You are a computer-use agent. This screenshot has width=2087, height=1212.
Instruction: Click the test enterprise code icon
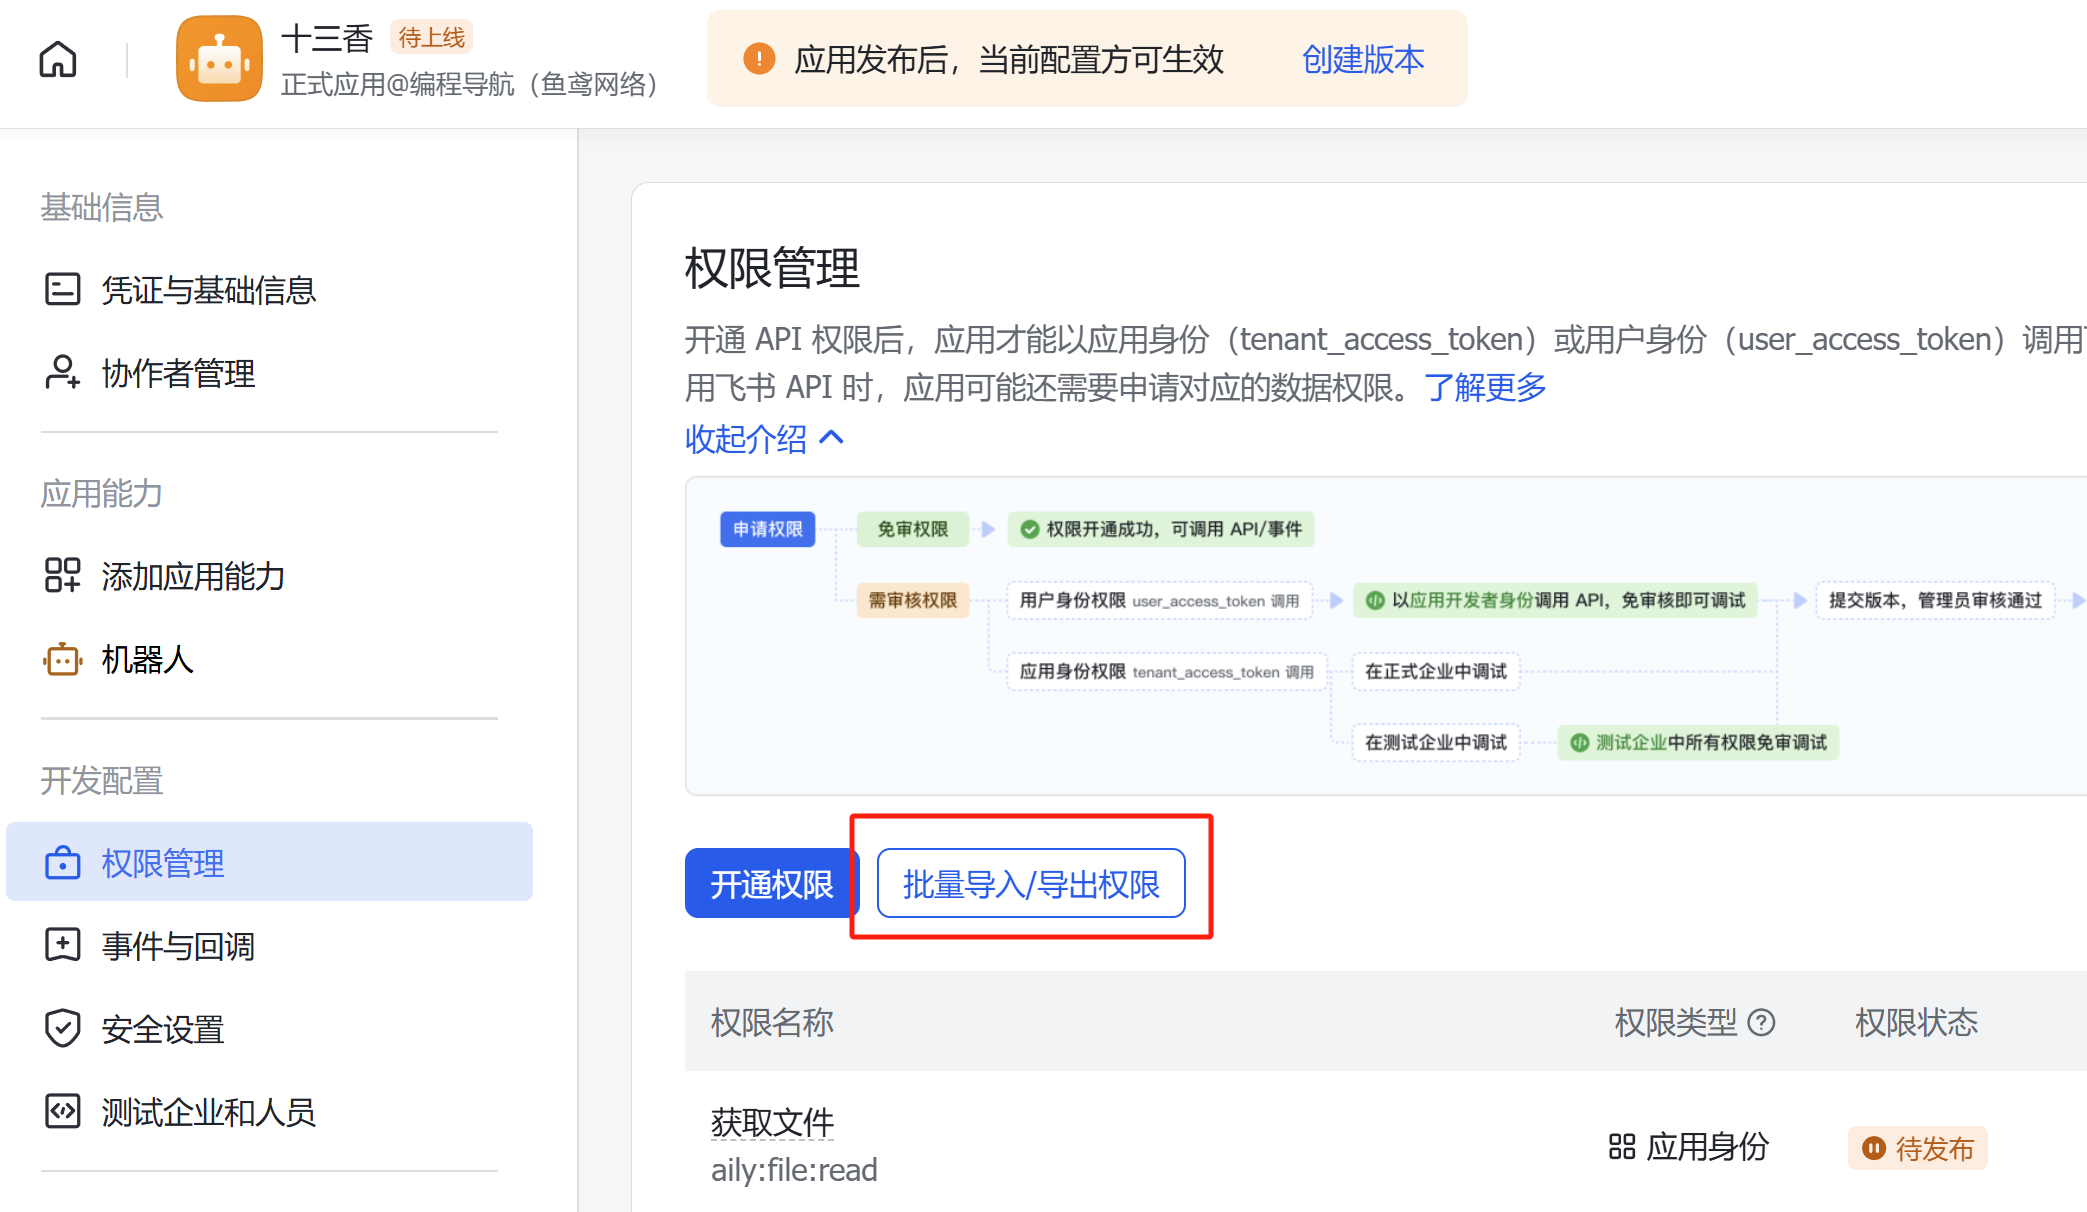[x=62, y=1112]
